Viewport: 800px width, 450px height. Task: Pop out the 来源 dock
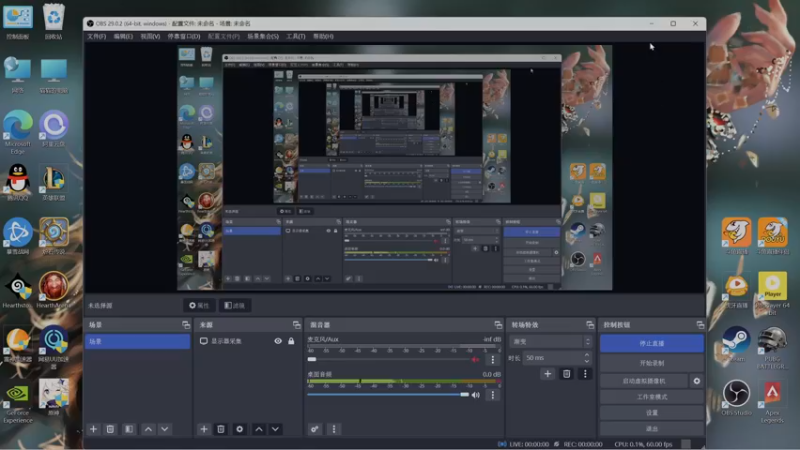point(296,325)
